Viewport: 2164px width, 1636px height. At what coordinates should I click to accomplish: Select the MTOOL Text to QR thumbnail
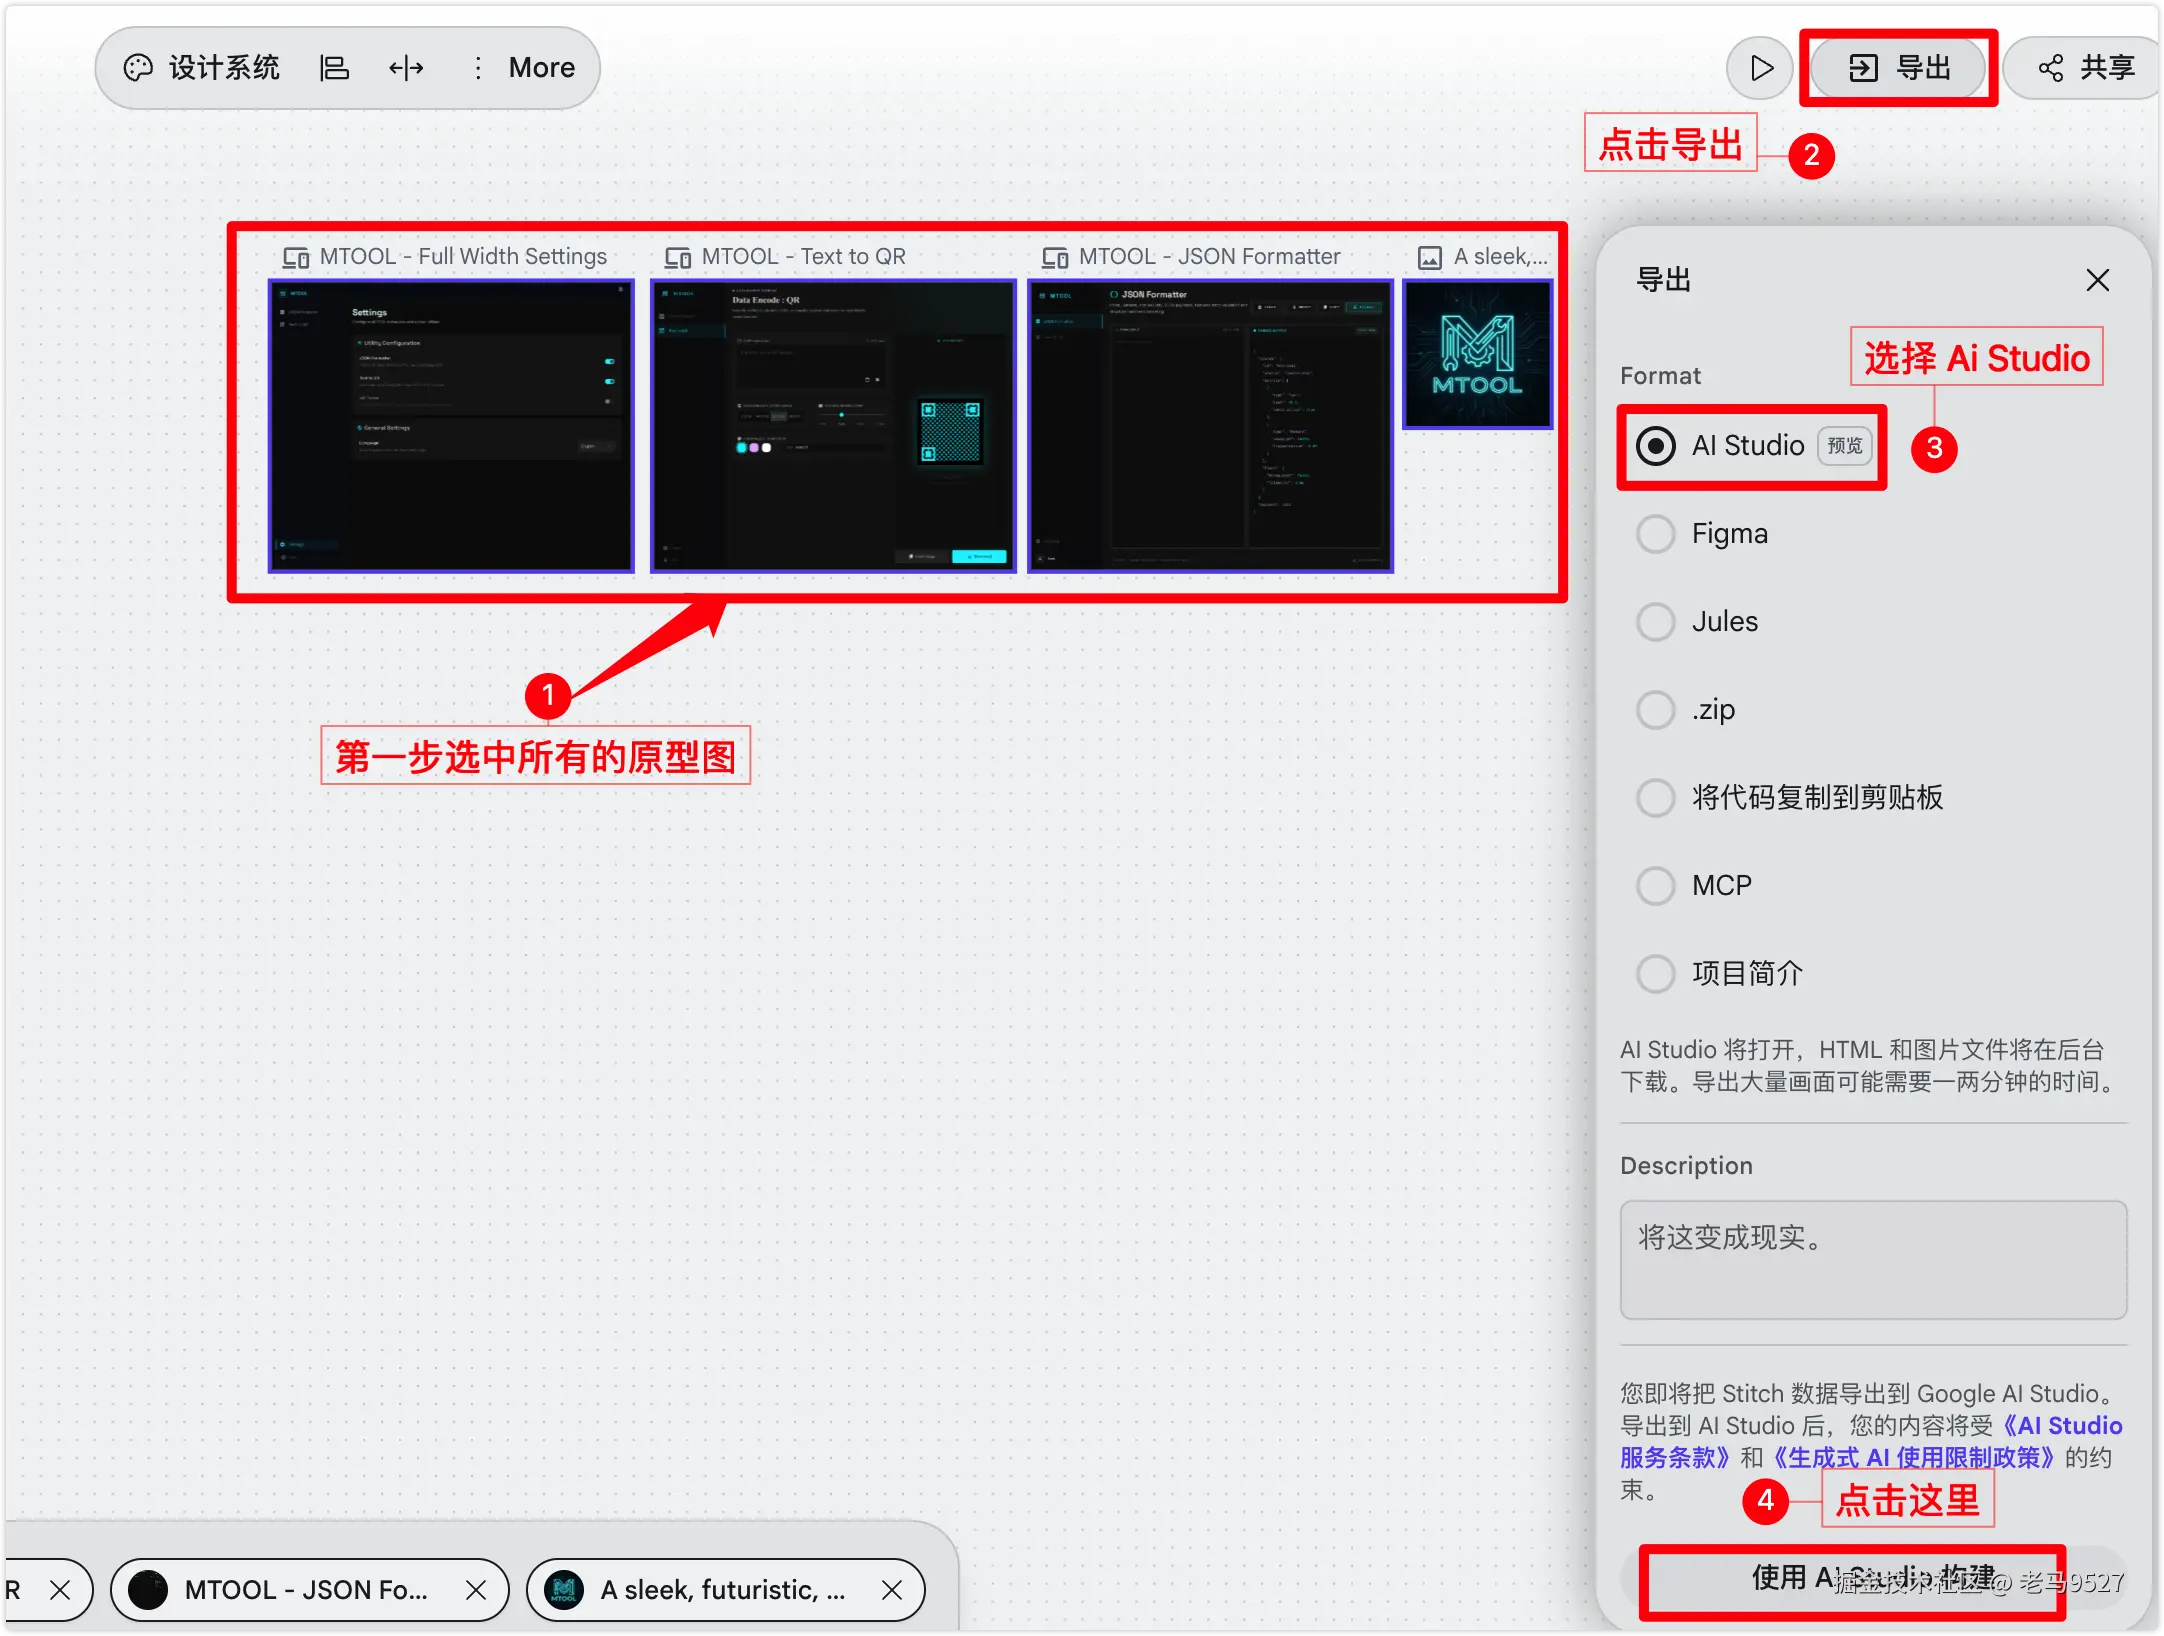(833, 426)
